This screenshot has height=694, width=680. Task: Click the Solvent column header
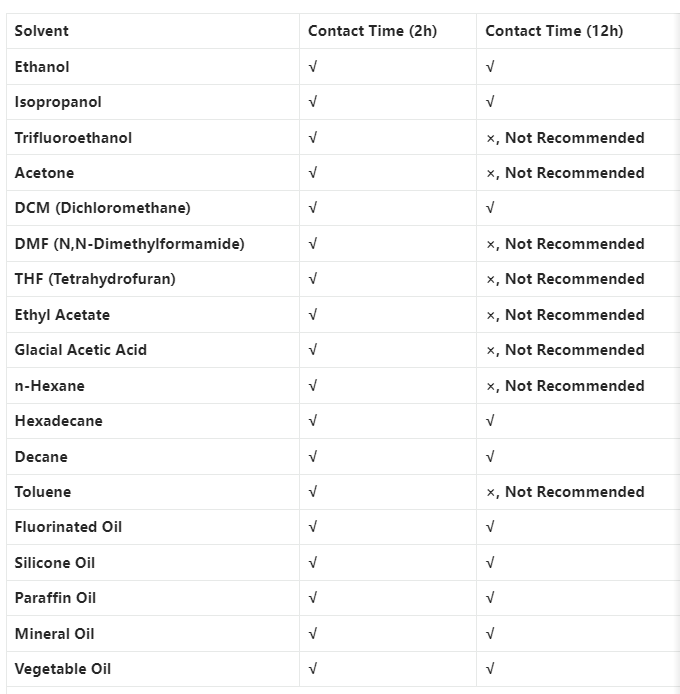point(42,31)
